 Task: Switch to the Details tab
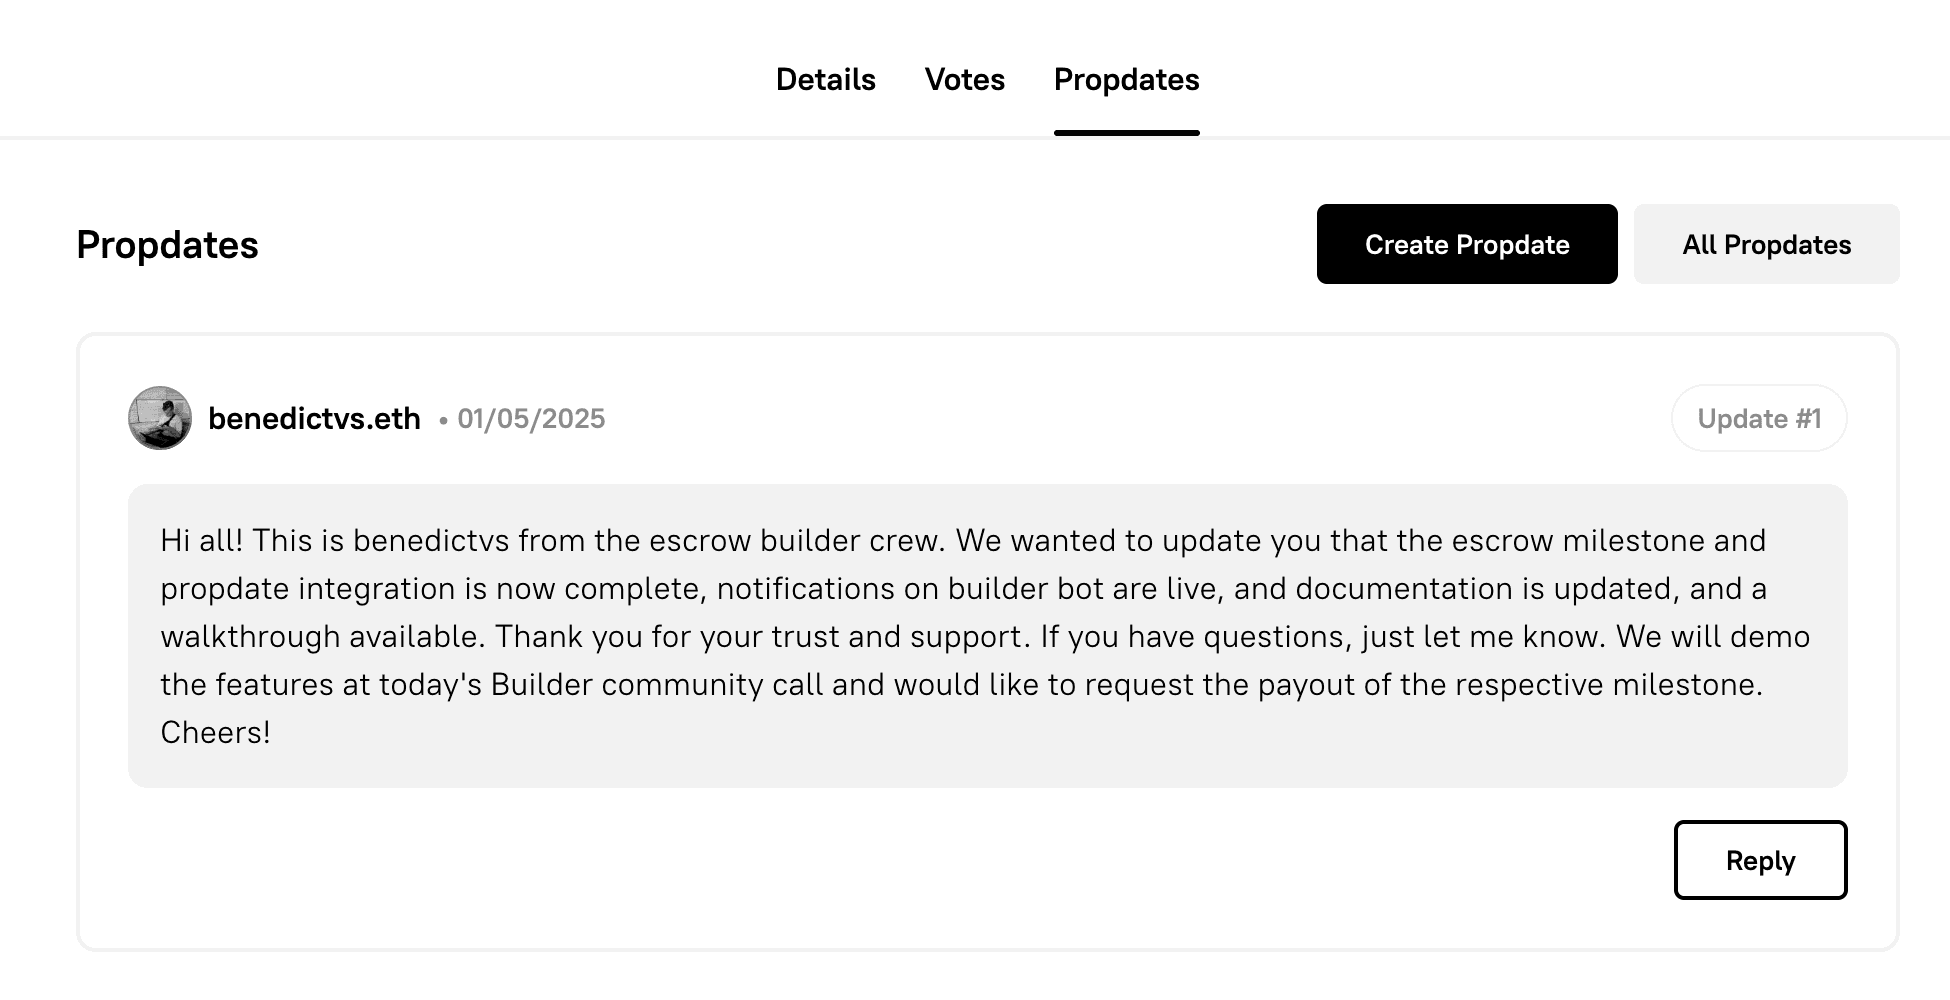(x=826, y=80)
